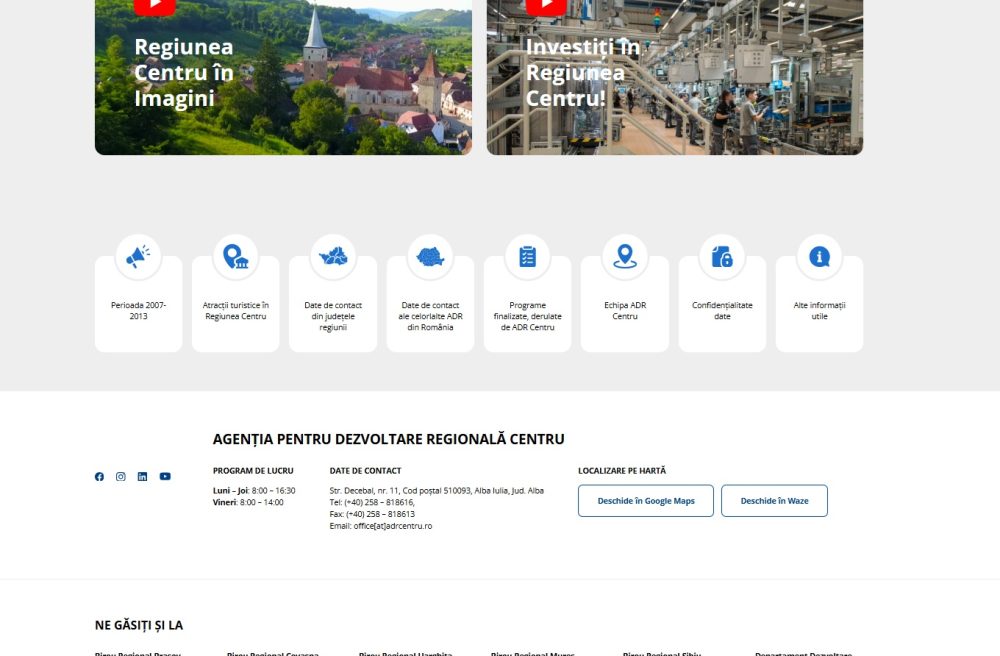
Task: Play the Regiunea Centru în Imagini video
Action: click(154, 7)
